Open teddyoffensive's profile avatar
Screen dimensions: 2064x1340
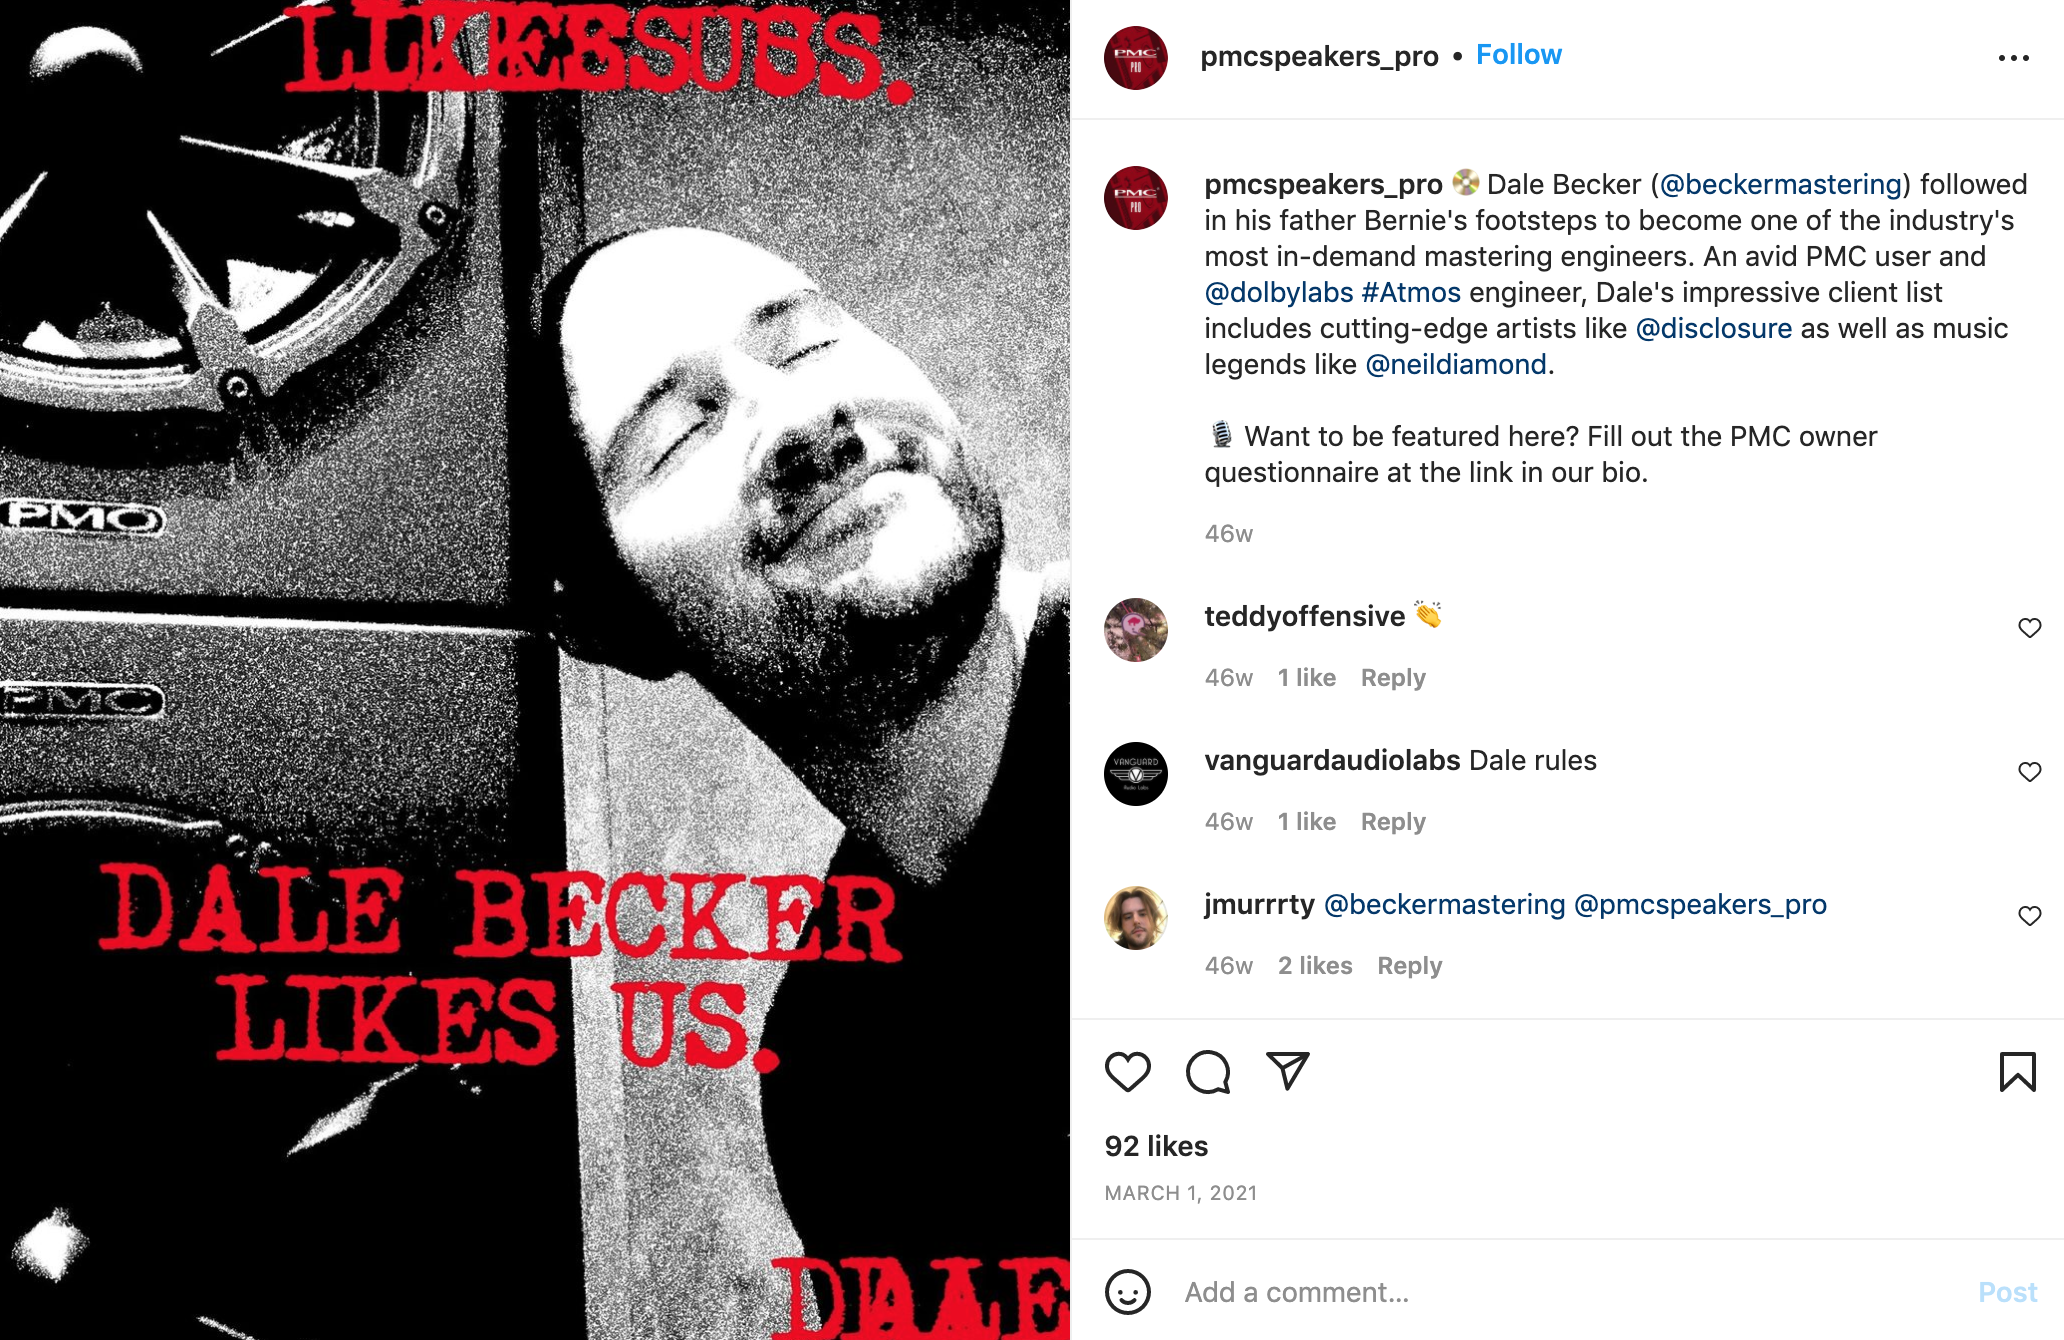[x=1135, y=630]
